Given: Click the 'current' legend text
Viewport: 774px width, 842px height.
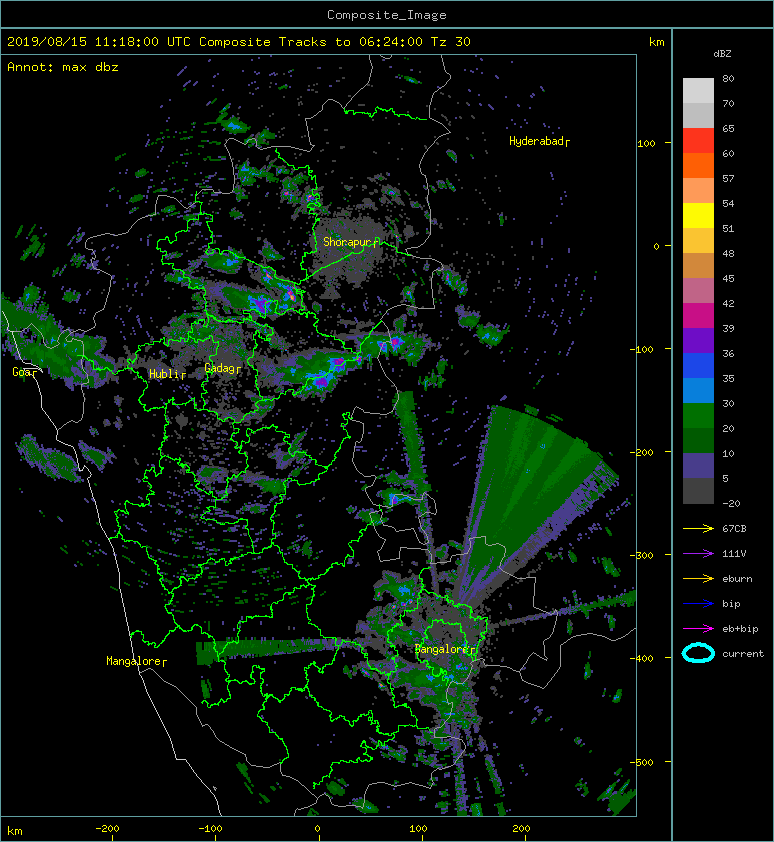Looking at the screenshot, I should click(x=743, y=654).
